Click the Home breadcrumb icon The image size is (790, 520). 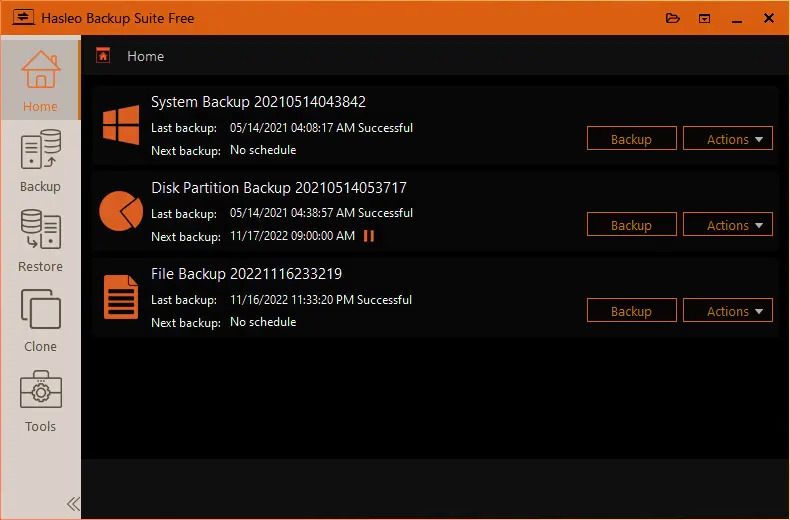pyautogui.click(x=103, y=55)
